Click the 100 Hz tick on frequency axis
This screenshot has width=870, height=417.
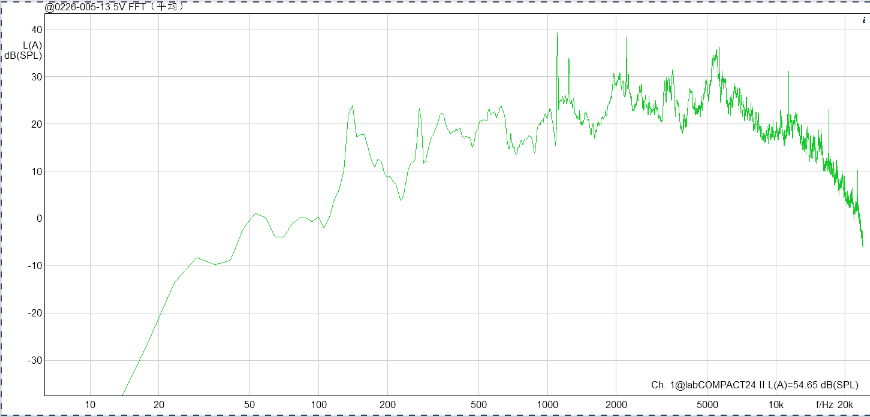pos(319,403)
